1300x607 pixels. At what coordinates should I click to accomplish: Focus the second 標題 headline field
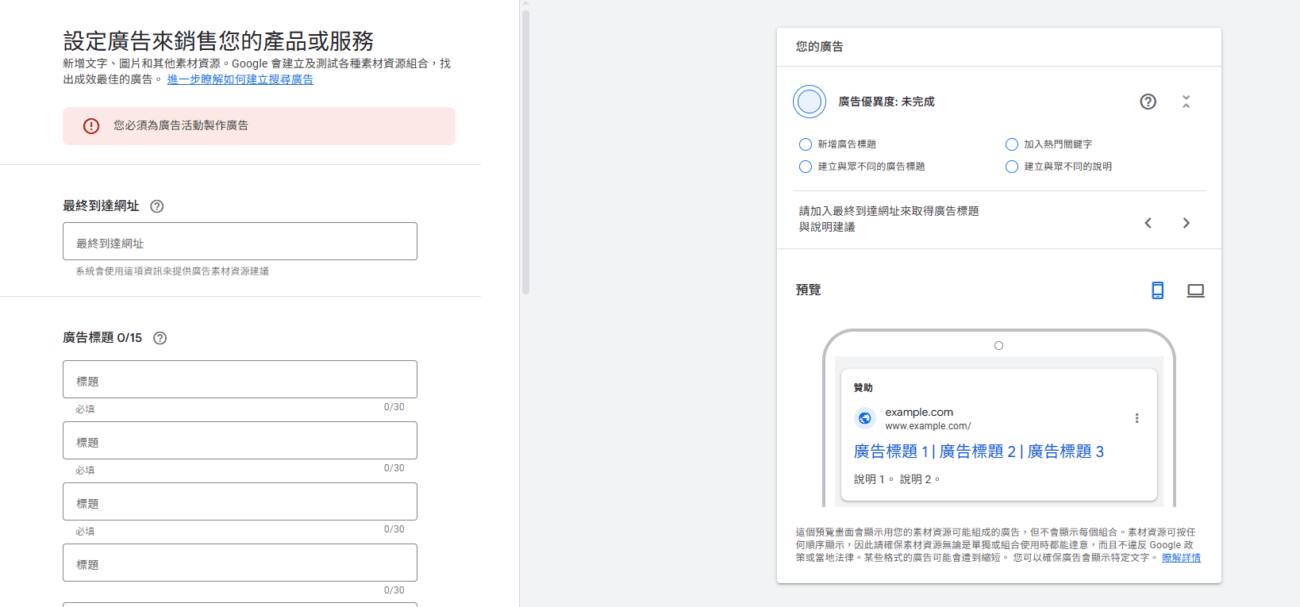point(240,440)
